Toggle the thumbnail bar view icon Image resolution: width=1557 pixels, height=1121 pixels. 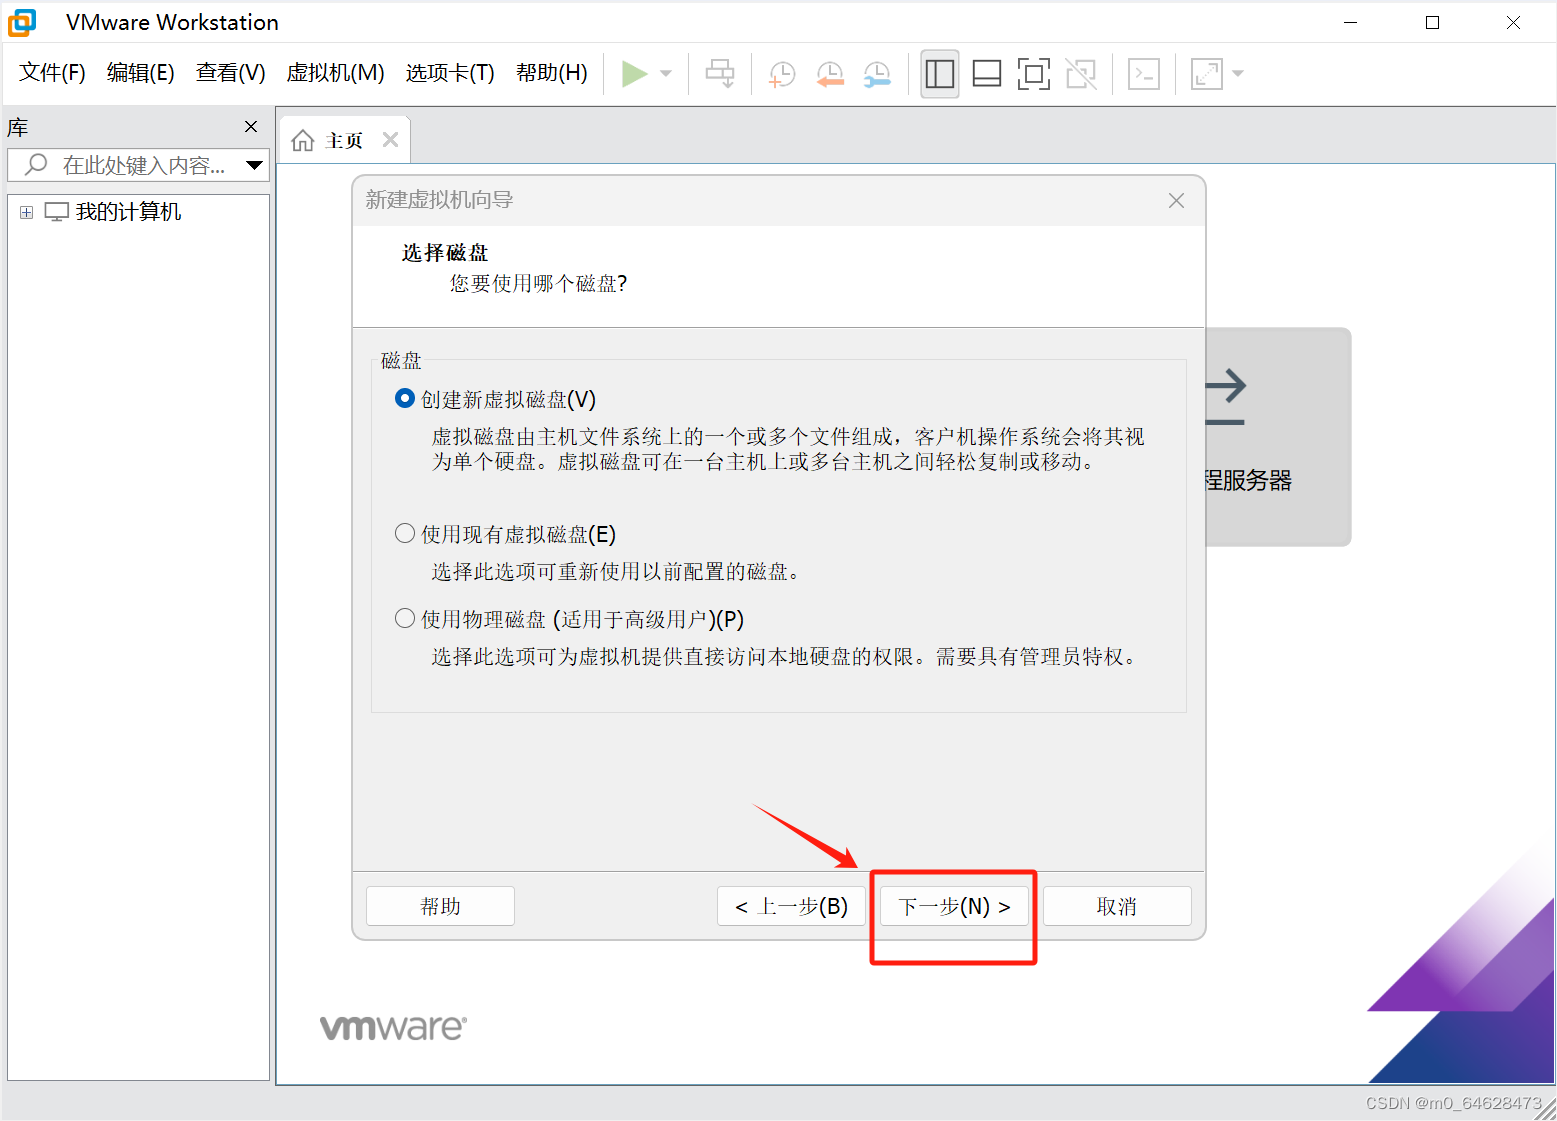tap(987, 73)
